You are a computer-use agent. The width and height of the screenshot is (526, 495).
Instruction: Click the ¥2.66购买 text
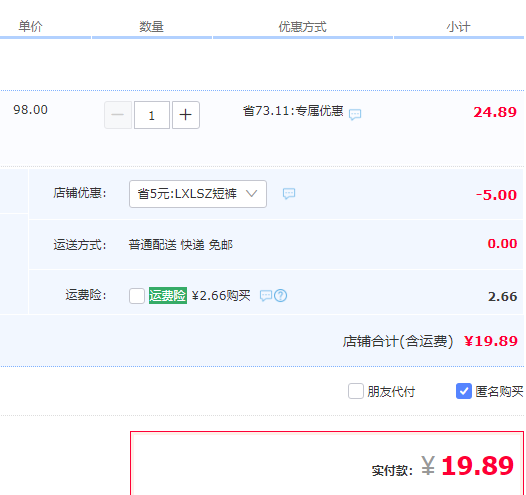[221, 295]
